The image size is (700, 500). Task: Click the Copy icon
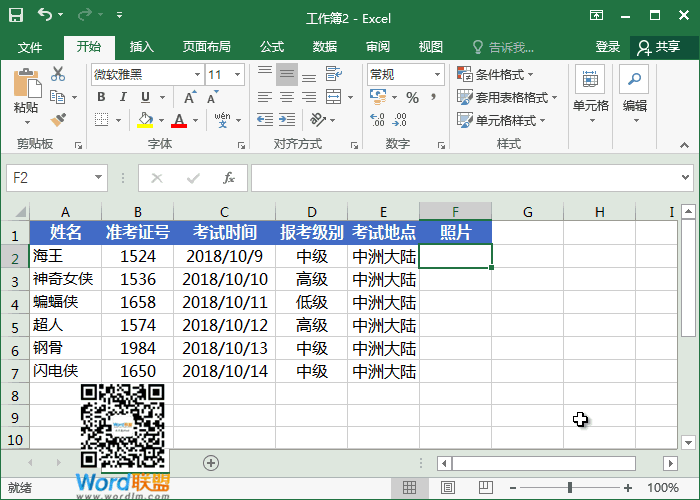point(58,97)
